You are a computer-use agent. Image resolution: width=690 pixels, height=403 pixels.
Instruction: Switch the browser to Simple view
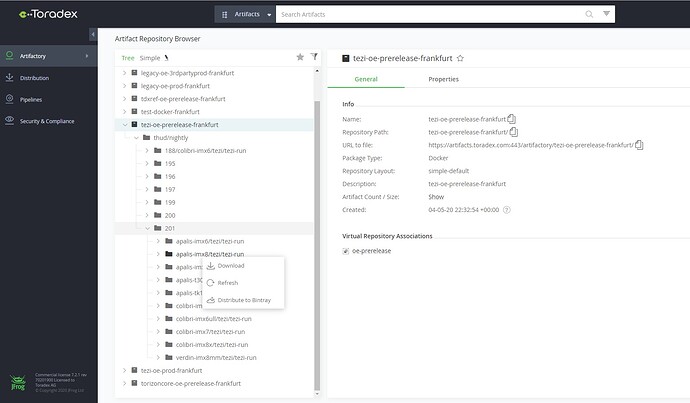point(150,58)
